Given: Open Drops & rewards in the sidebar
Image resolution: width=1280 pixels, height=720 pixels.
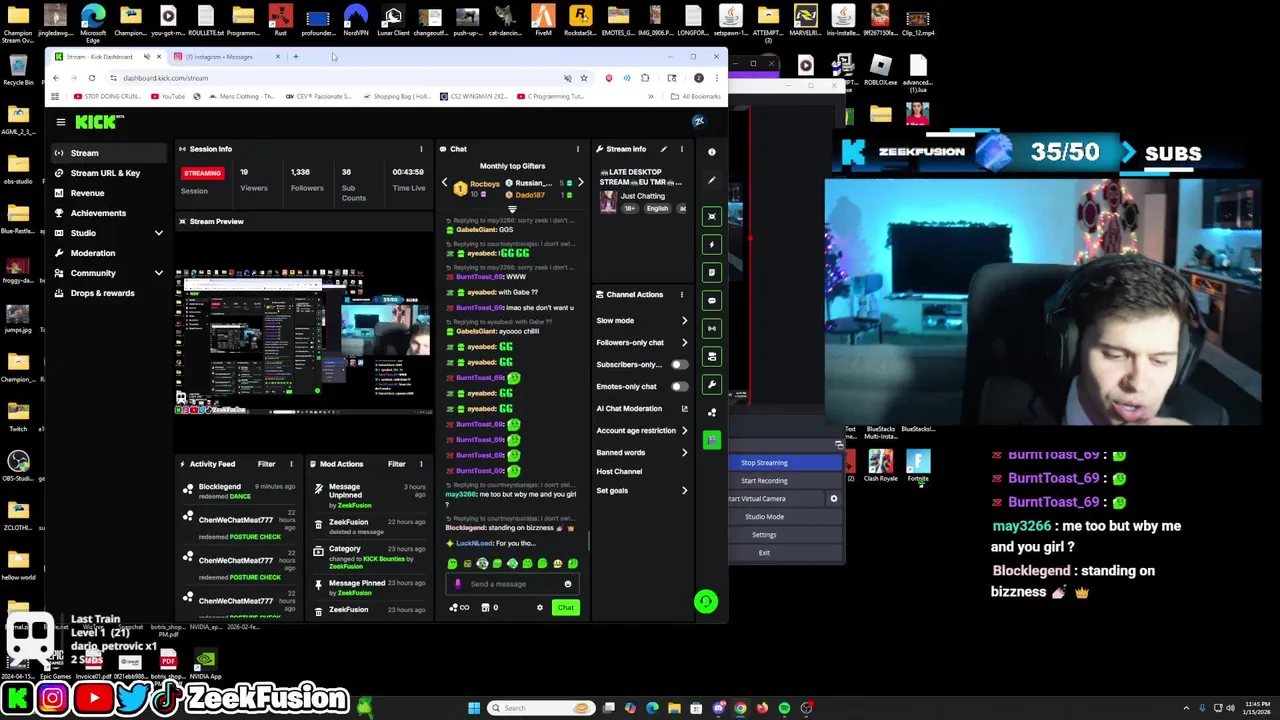Looking at the screenshot, I should [x=109, y=293].
